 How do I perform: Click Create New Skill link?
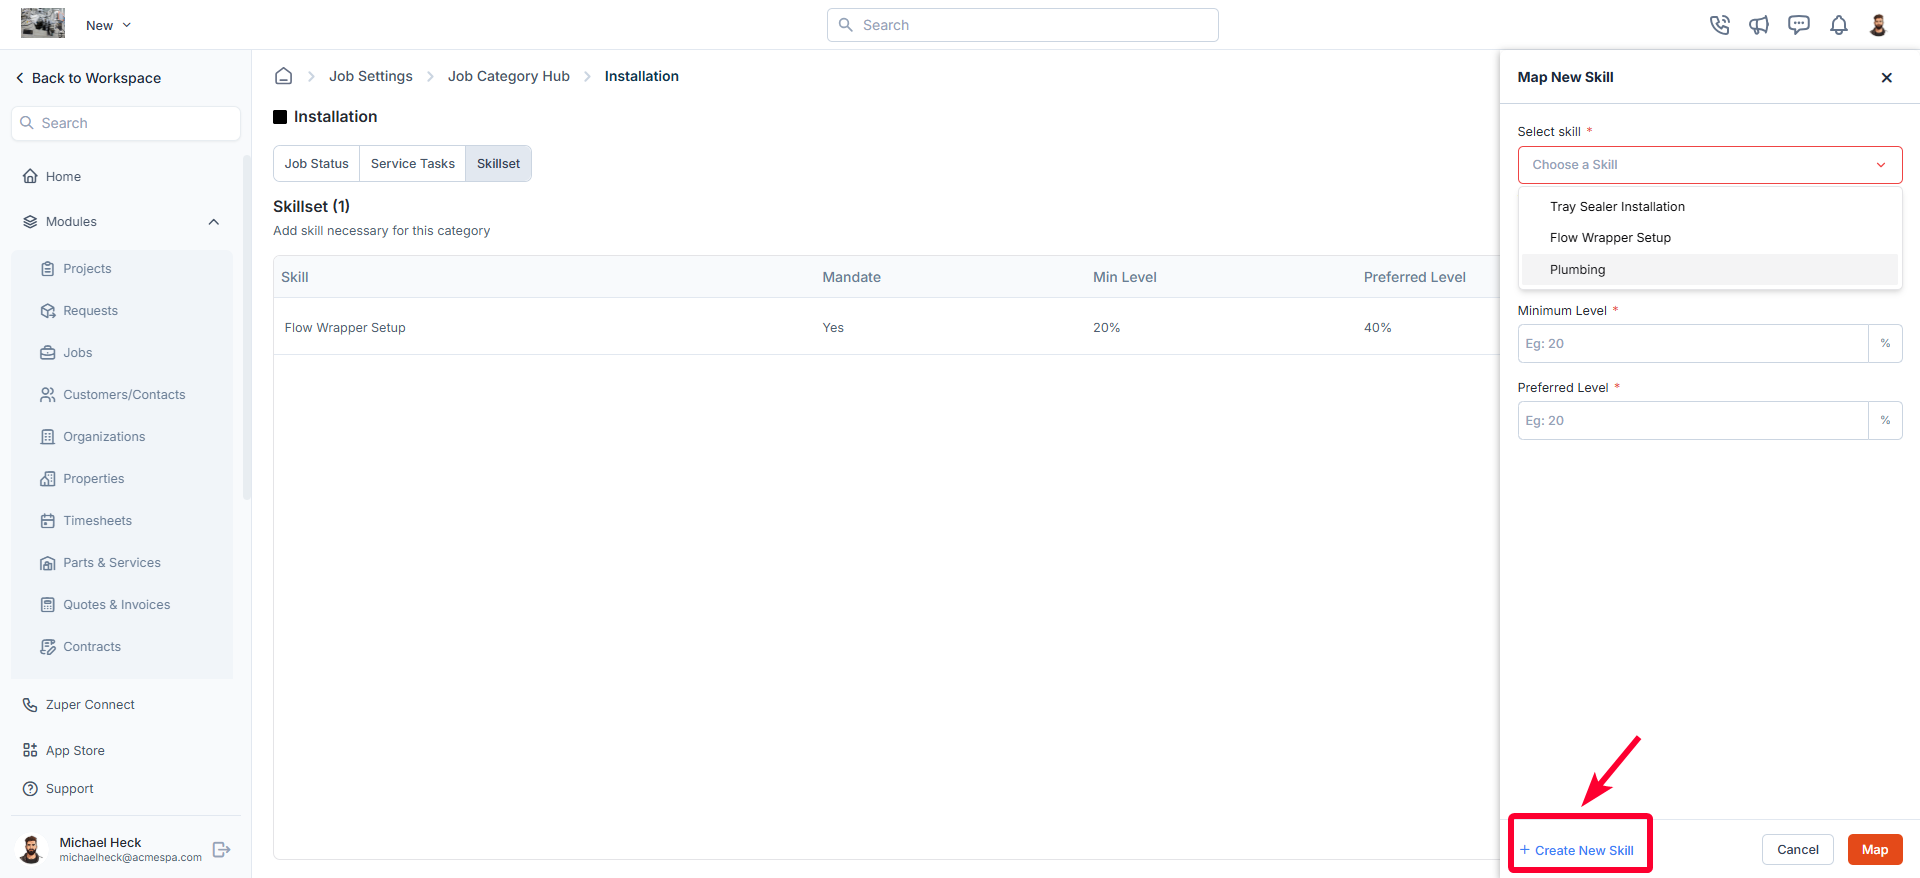pyautogui.click(x=1577, y=850)
